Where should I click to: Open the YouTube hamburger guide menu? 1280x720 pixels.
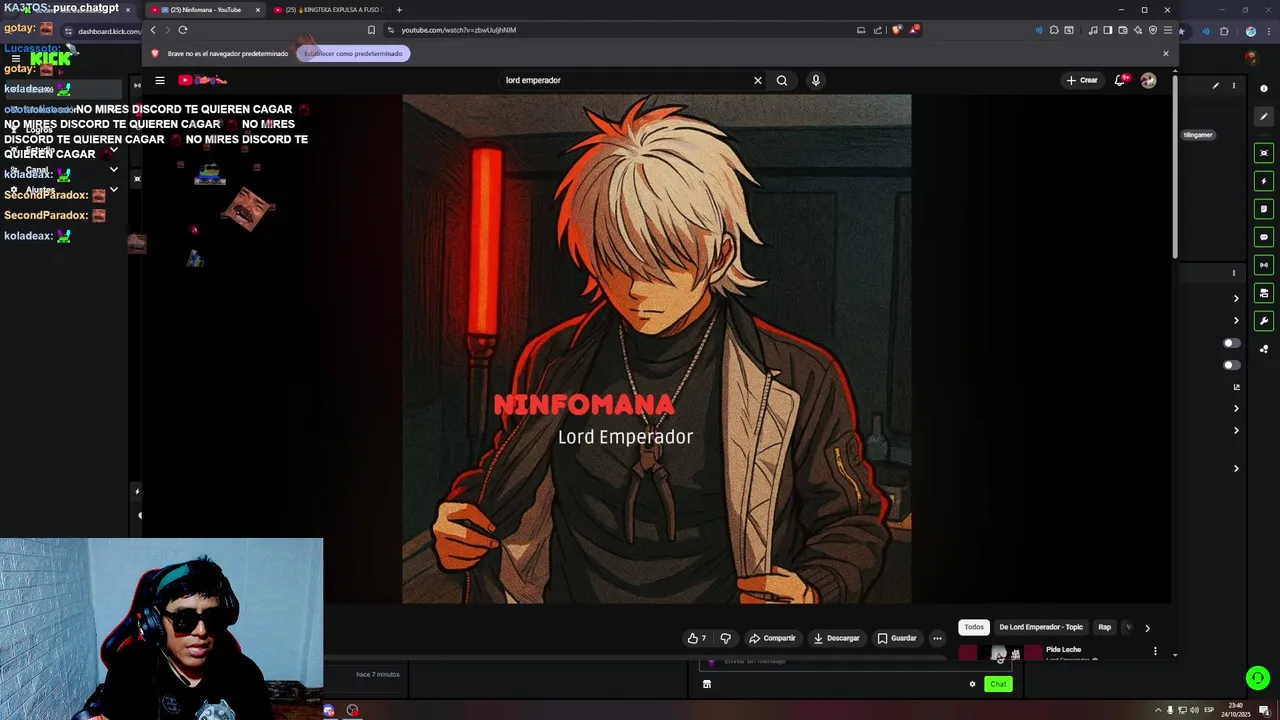(159, 80)
